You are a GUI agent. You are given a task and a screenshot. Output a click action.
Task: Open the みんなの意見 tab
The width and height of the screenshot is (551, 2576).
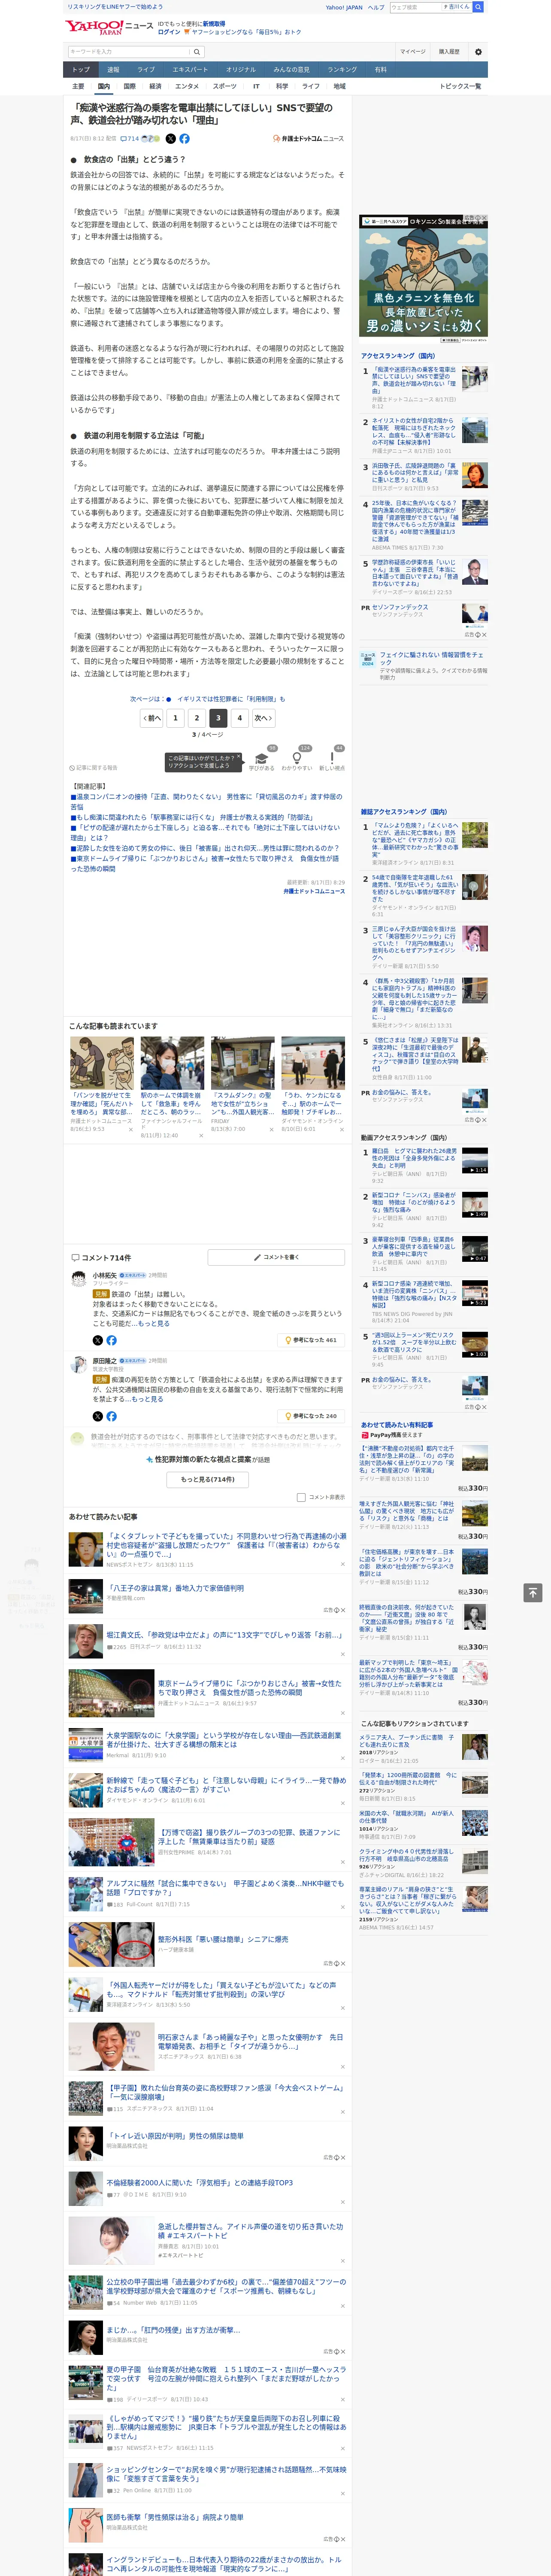pos(291,70)
